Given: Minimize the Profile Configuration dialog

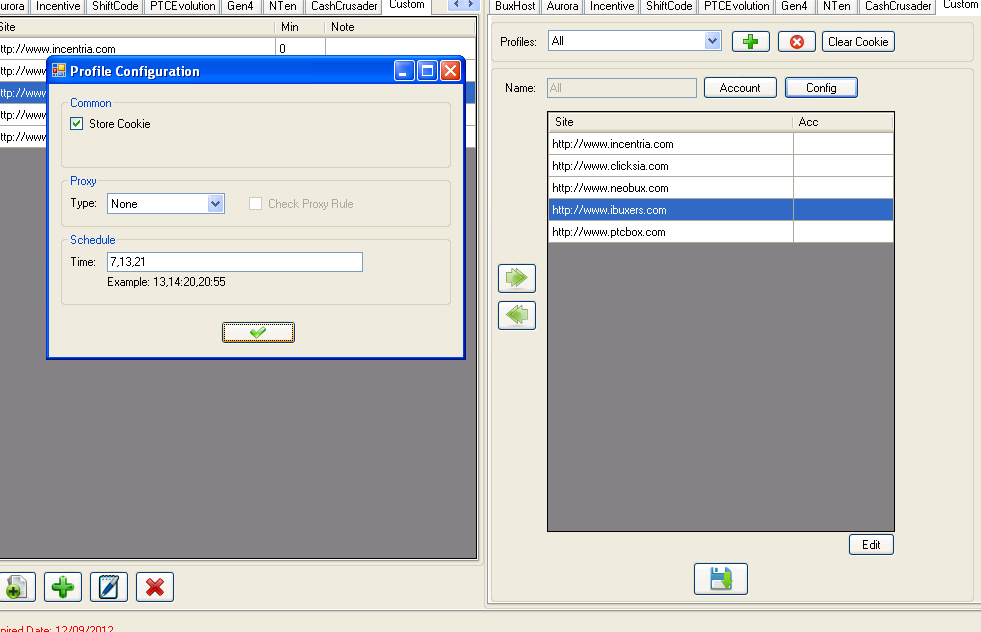Looking at the screenshot, I should click(404, 71).
